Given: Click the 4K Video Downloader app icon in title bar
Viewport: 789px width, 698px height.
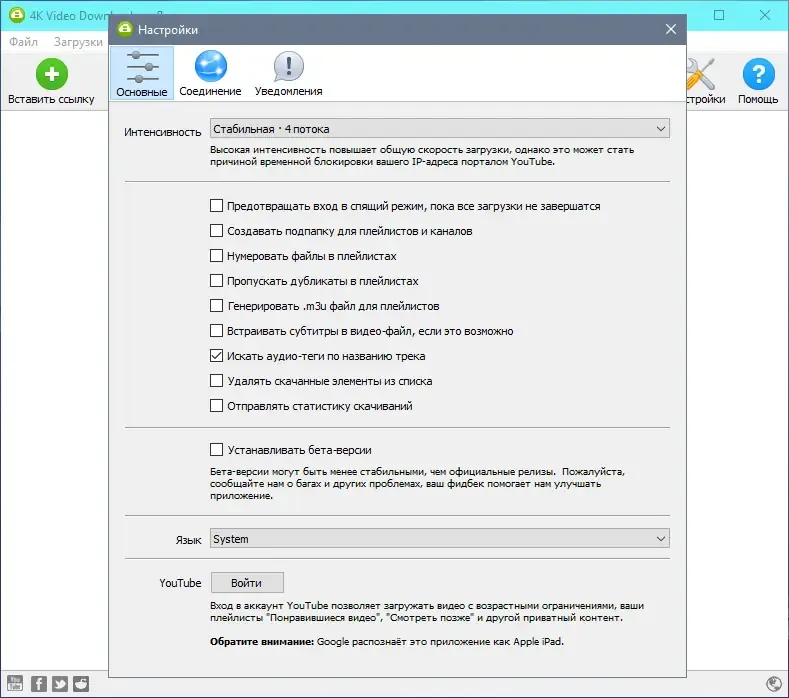Looking at the screenshot, I should coord(17,15).
